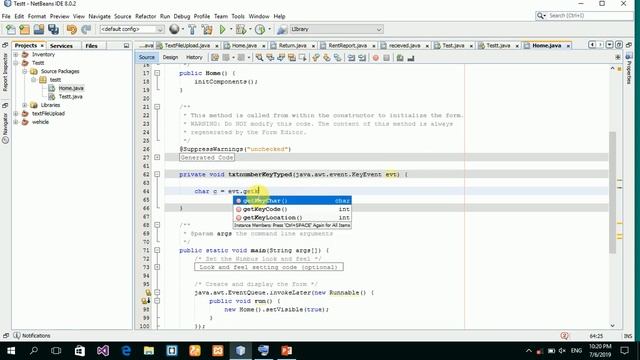Collapse the Home constructor fold at line 17
This screenshot has height=360, width=640.
coord(157,73)
